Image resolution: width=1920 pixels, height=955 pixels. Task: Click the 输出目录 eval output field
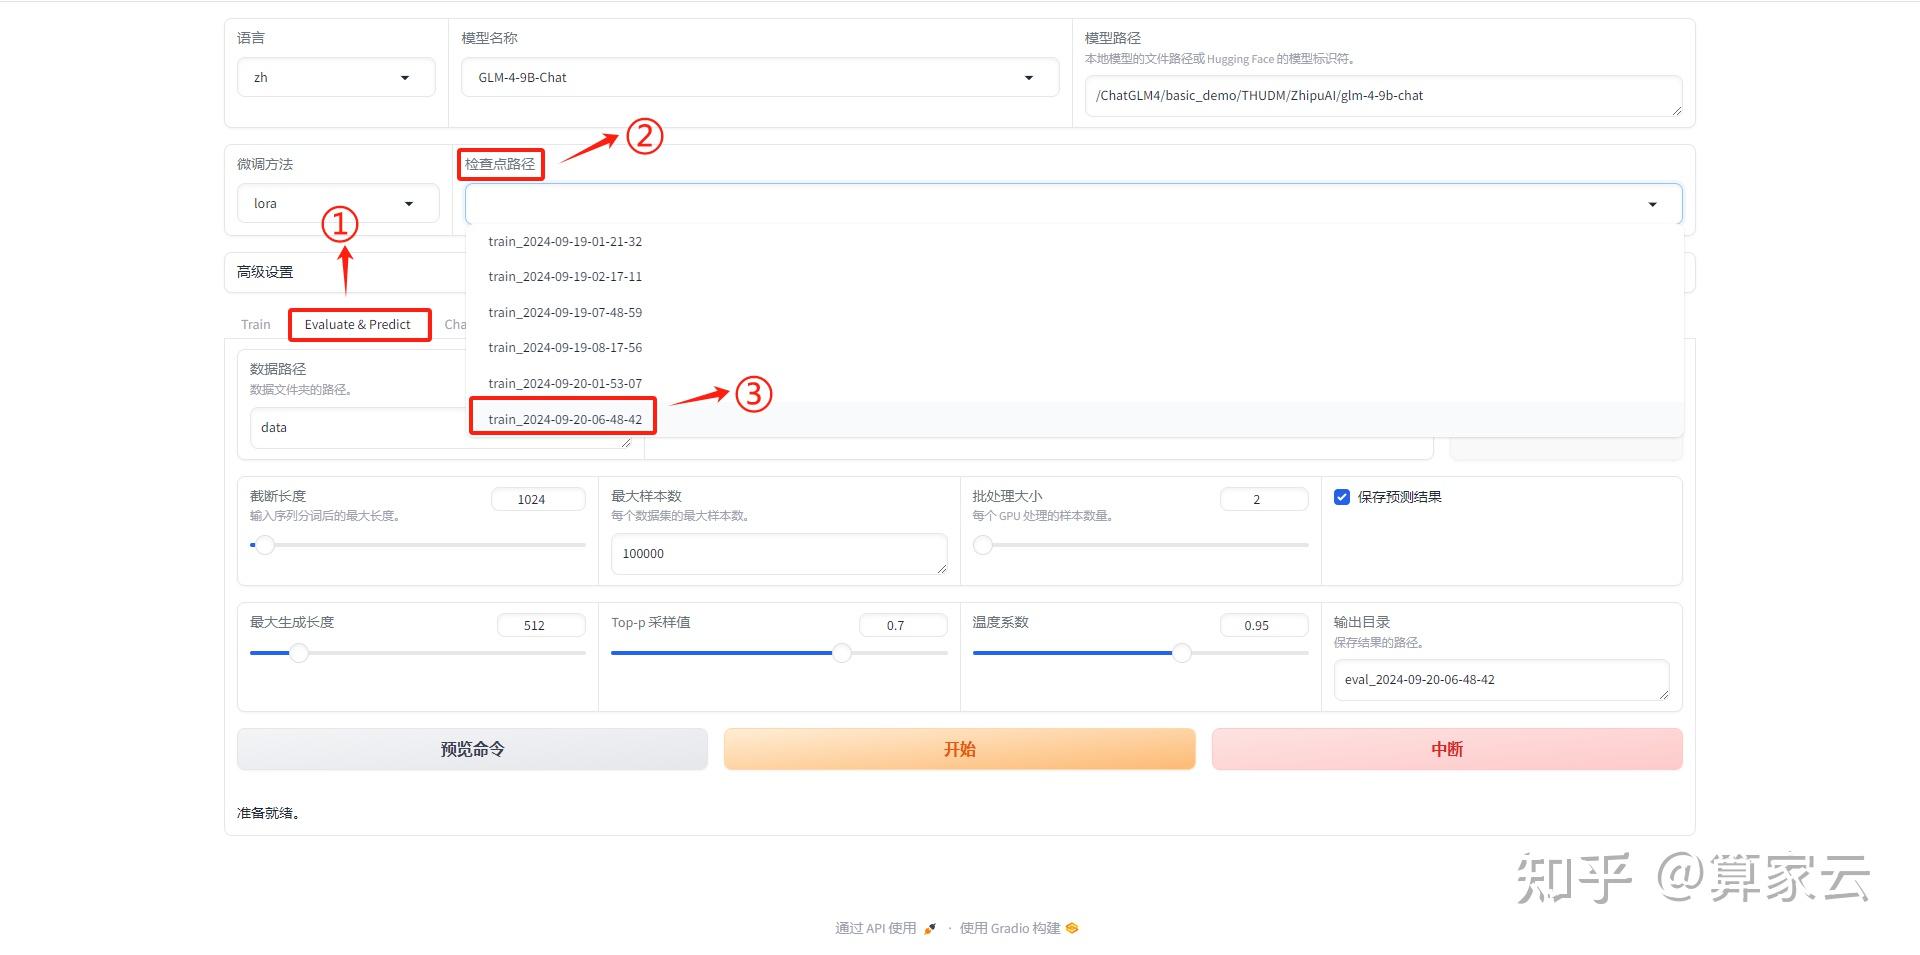(1500, 679)
